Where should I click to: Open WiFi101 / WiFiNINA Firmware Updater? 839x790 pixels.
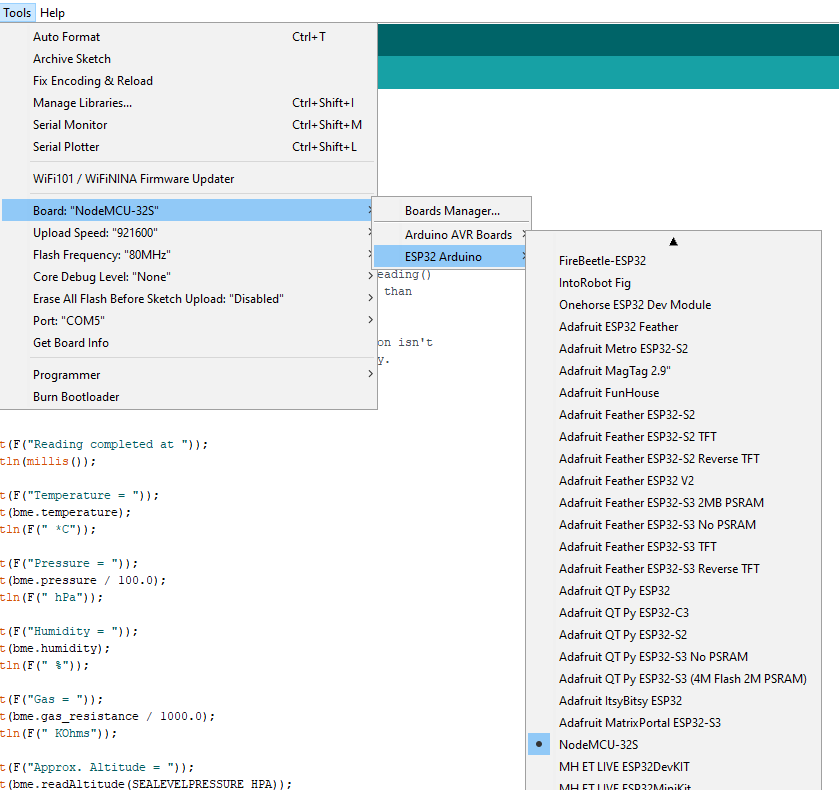click(188, 179)
